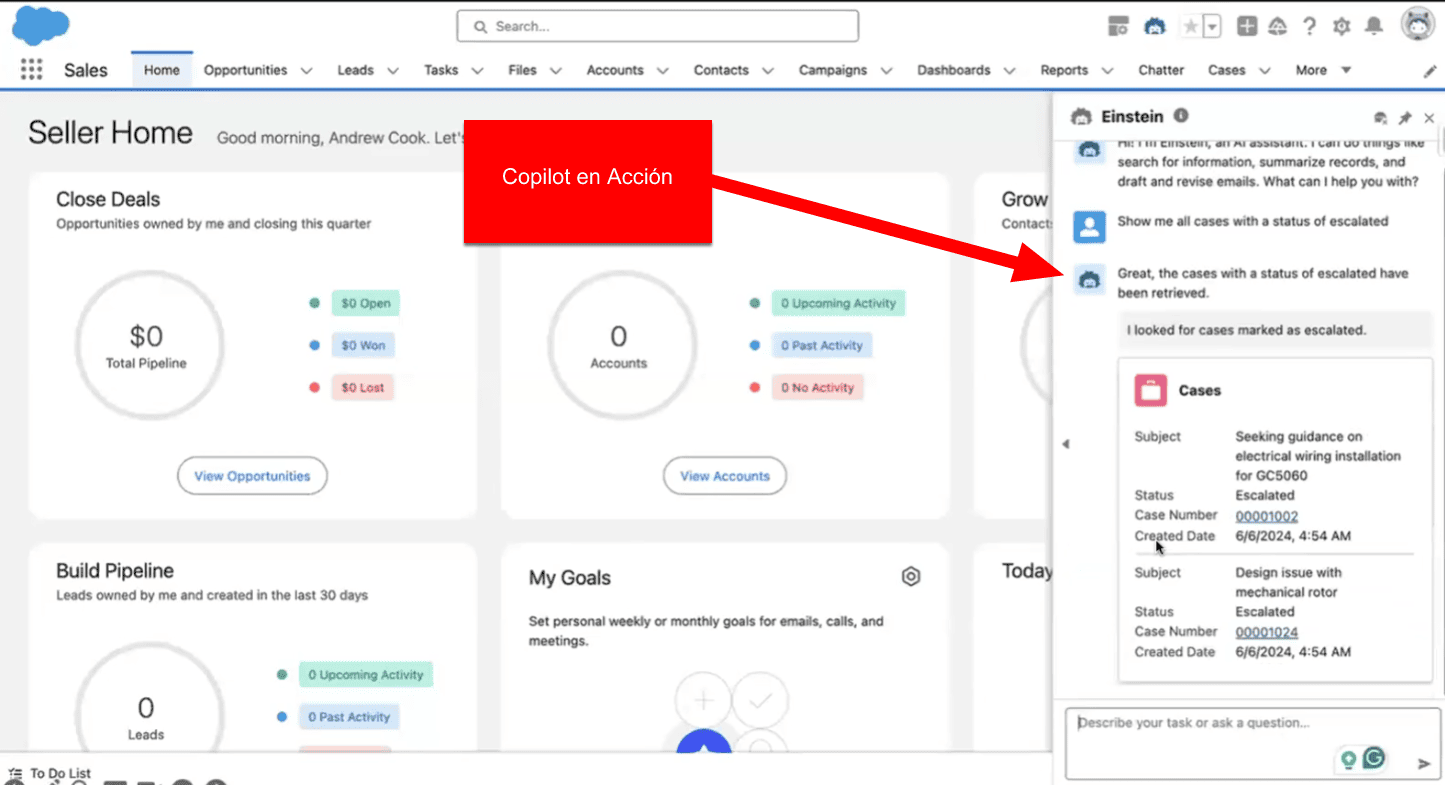Open the Setup gear icon
1445x785 pixels.
(x=1342, y=27)
